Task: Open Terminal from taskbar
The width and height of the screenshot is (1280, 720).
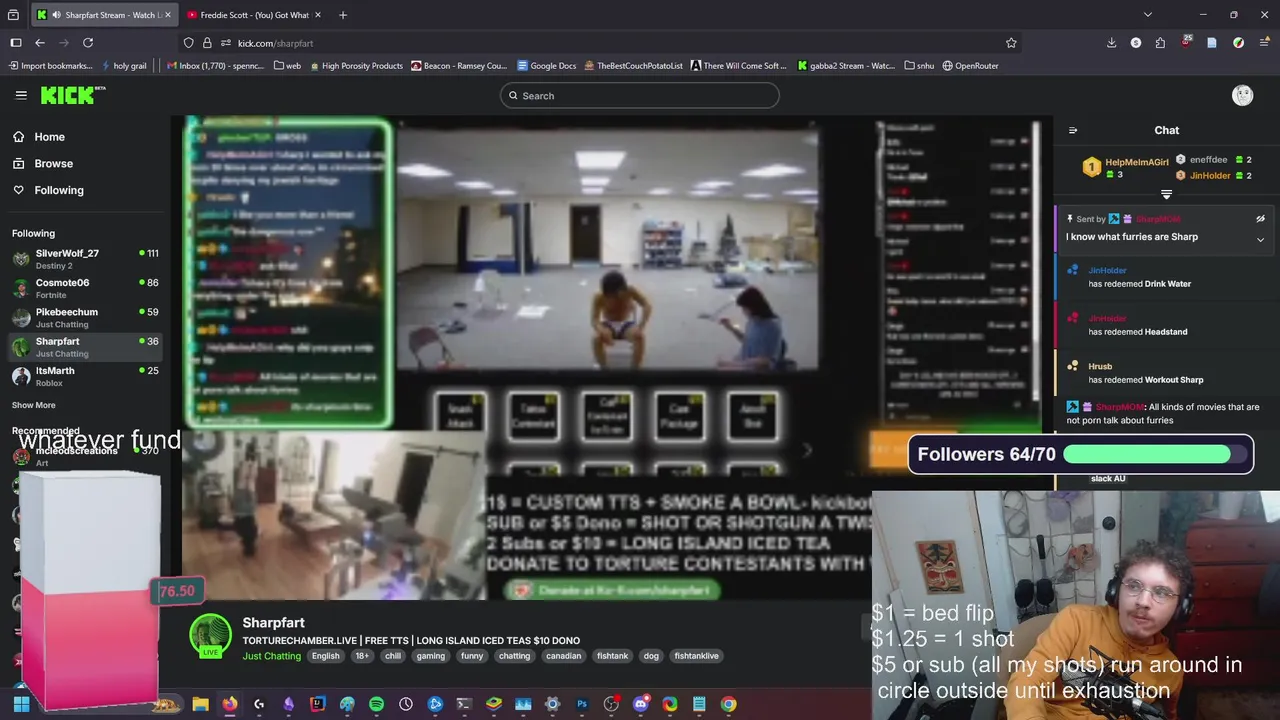Action: click(464, 704)
